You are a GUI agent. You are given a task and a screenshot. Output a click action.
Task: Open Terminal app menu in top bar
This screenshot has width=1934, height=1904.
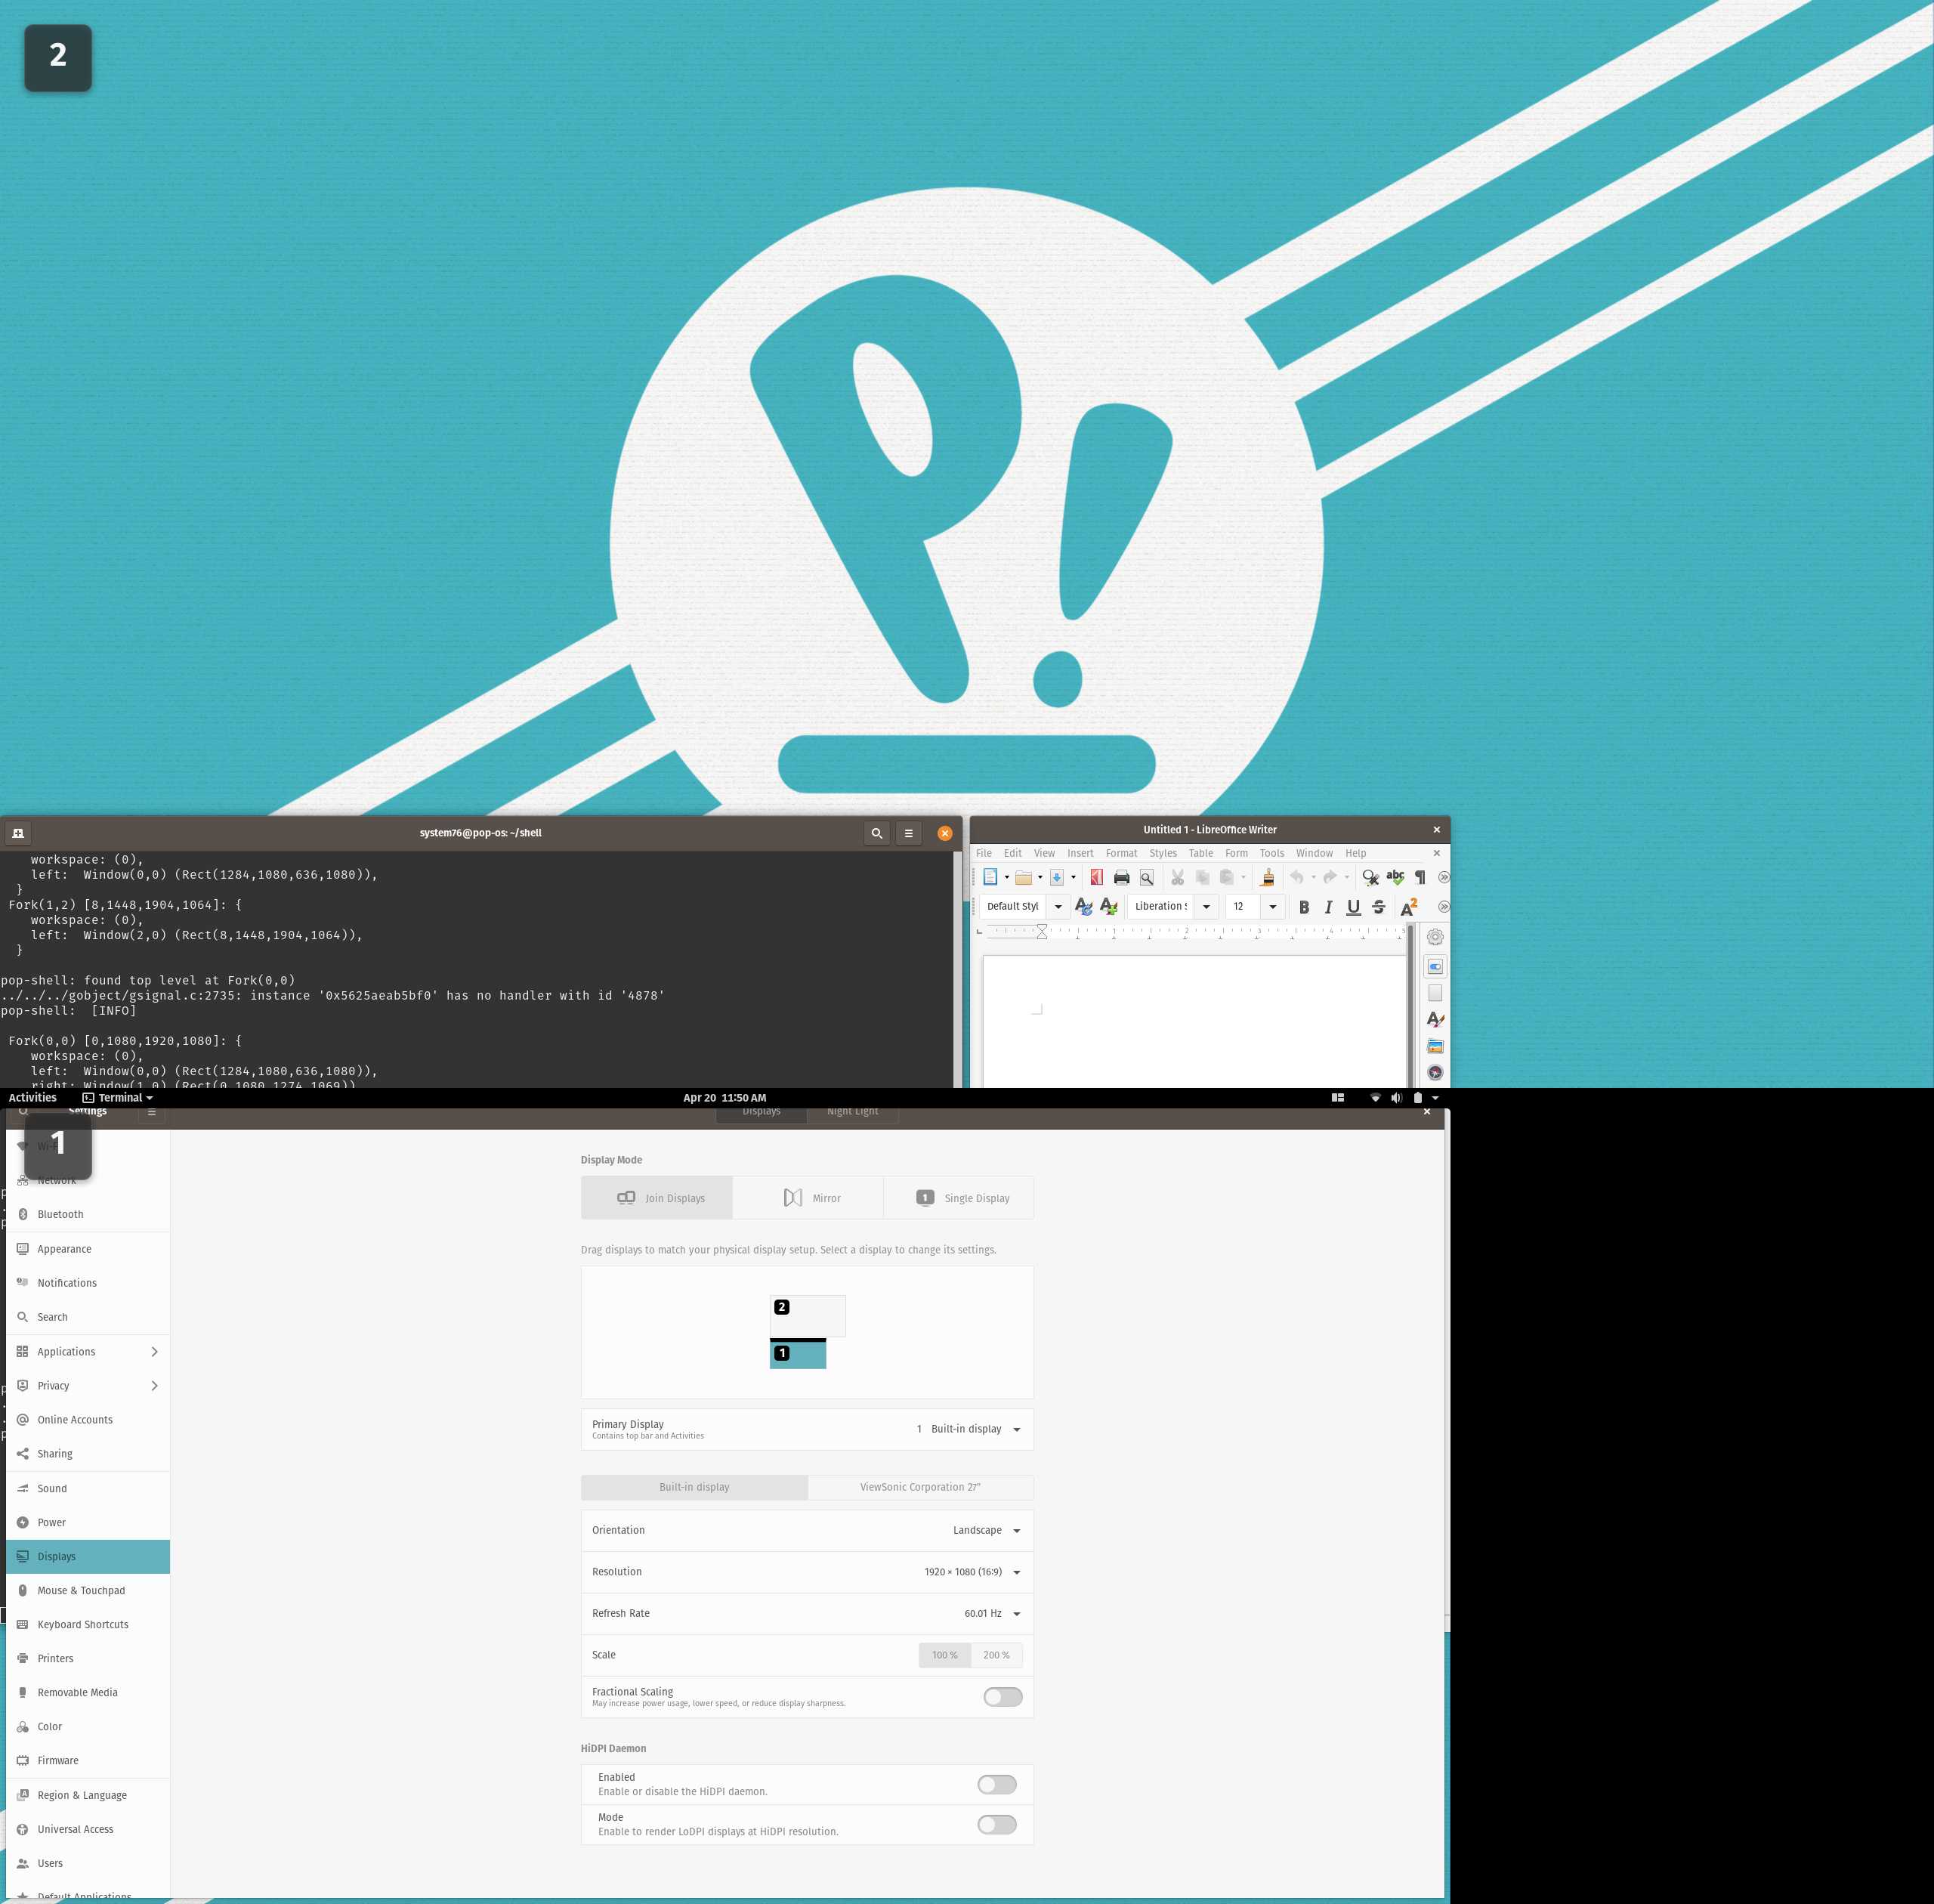(x=118, y=1098)
